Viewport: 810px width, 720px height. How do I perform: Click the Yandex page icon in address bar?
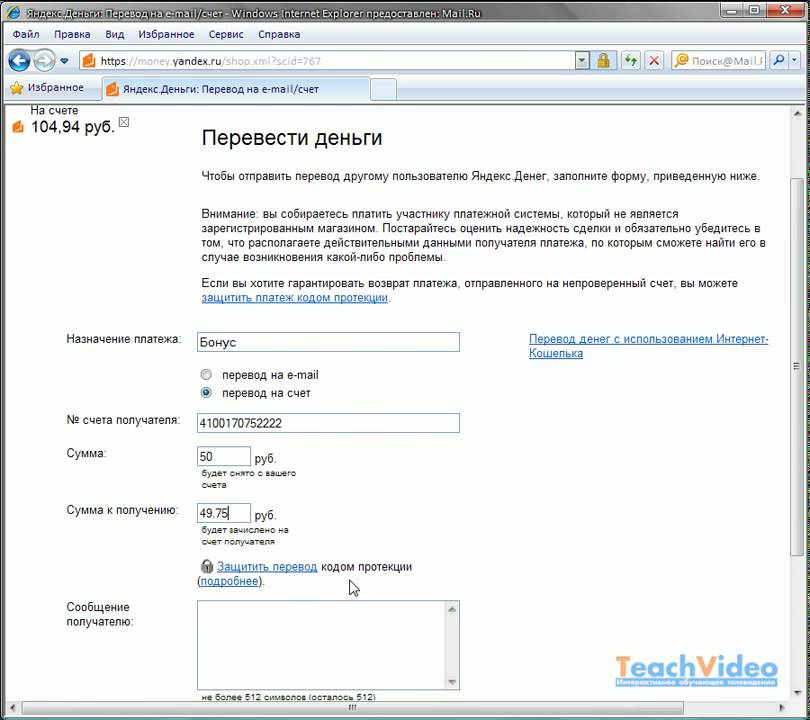[x=89, y=61]
